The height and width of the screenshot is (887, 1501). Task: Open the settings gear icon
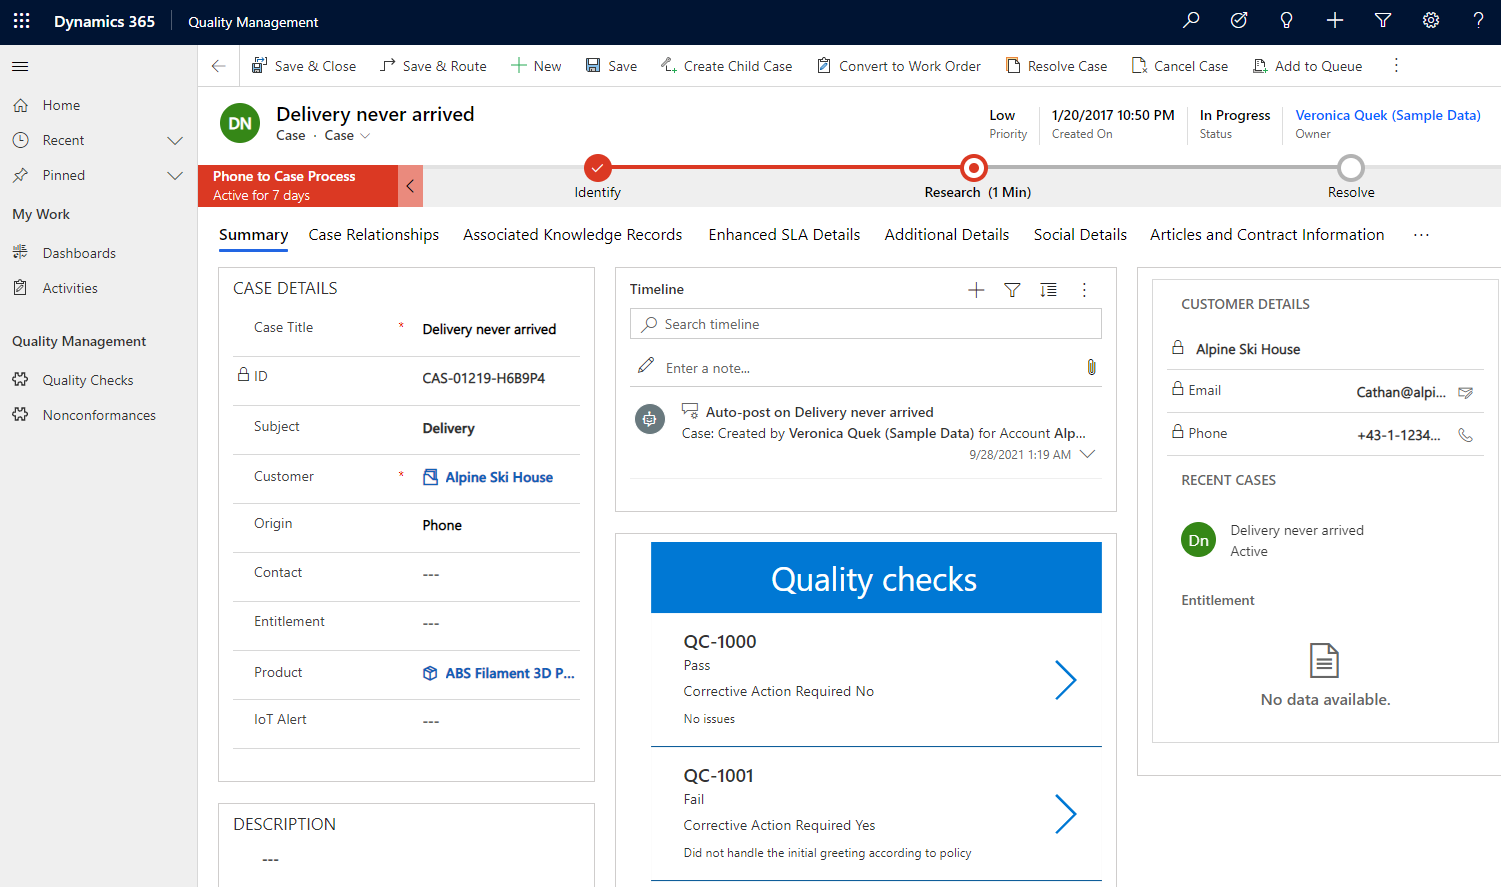(1431, 21)
